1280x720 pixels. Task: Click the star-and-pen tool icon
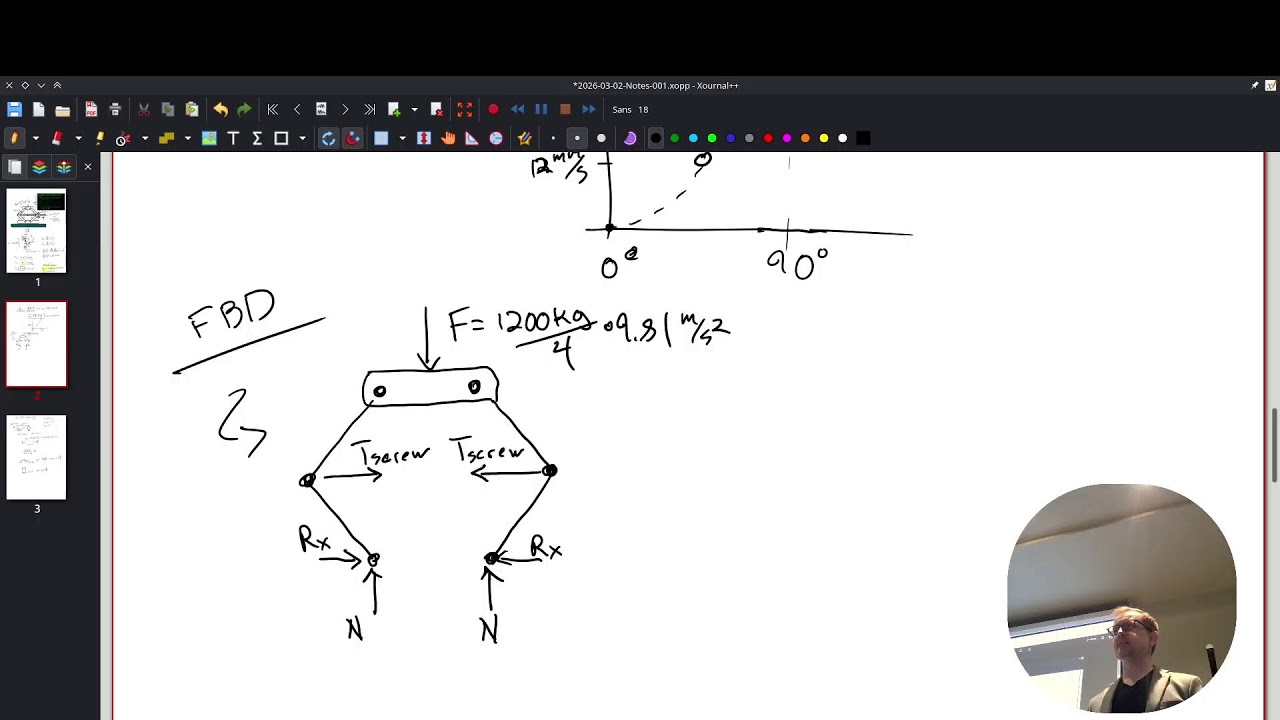524,138
